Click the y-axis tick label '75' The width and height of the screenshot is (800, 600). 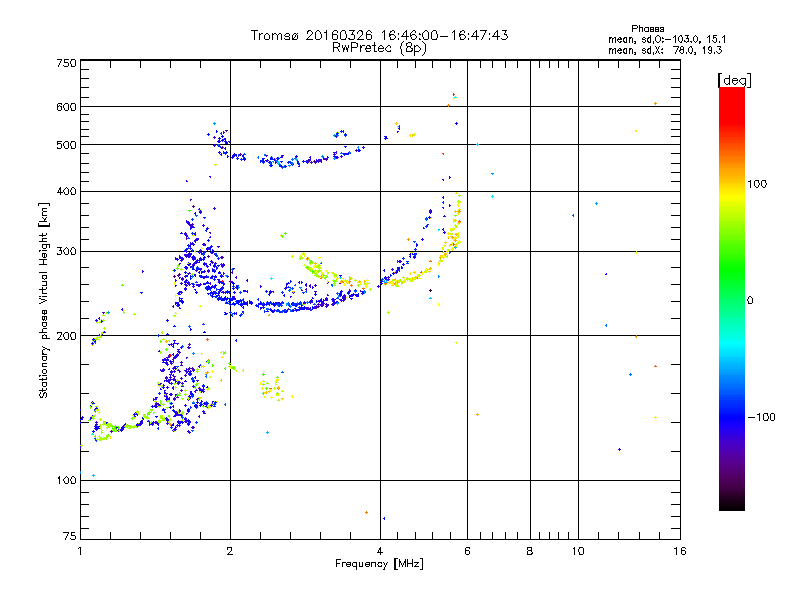coord(70,536)
